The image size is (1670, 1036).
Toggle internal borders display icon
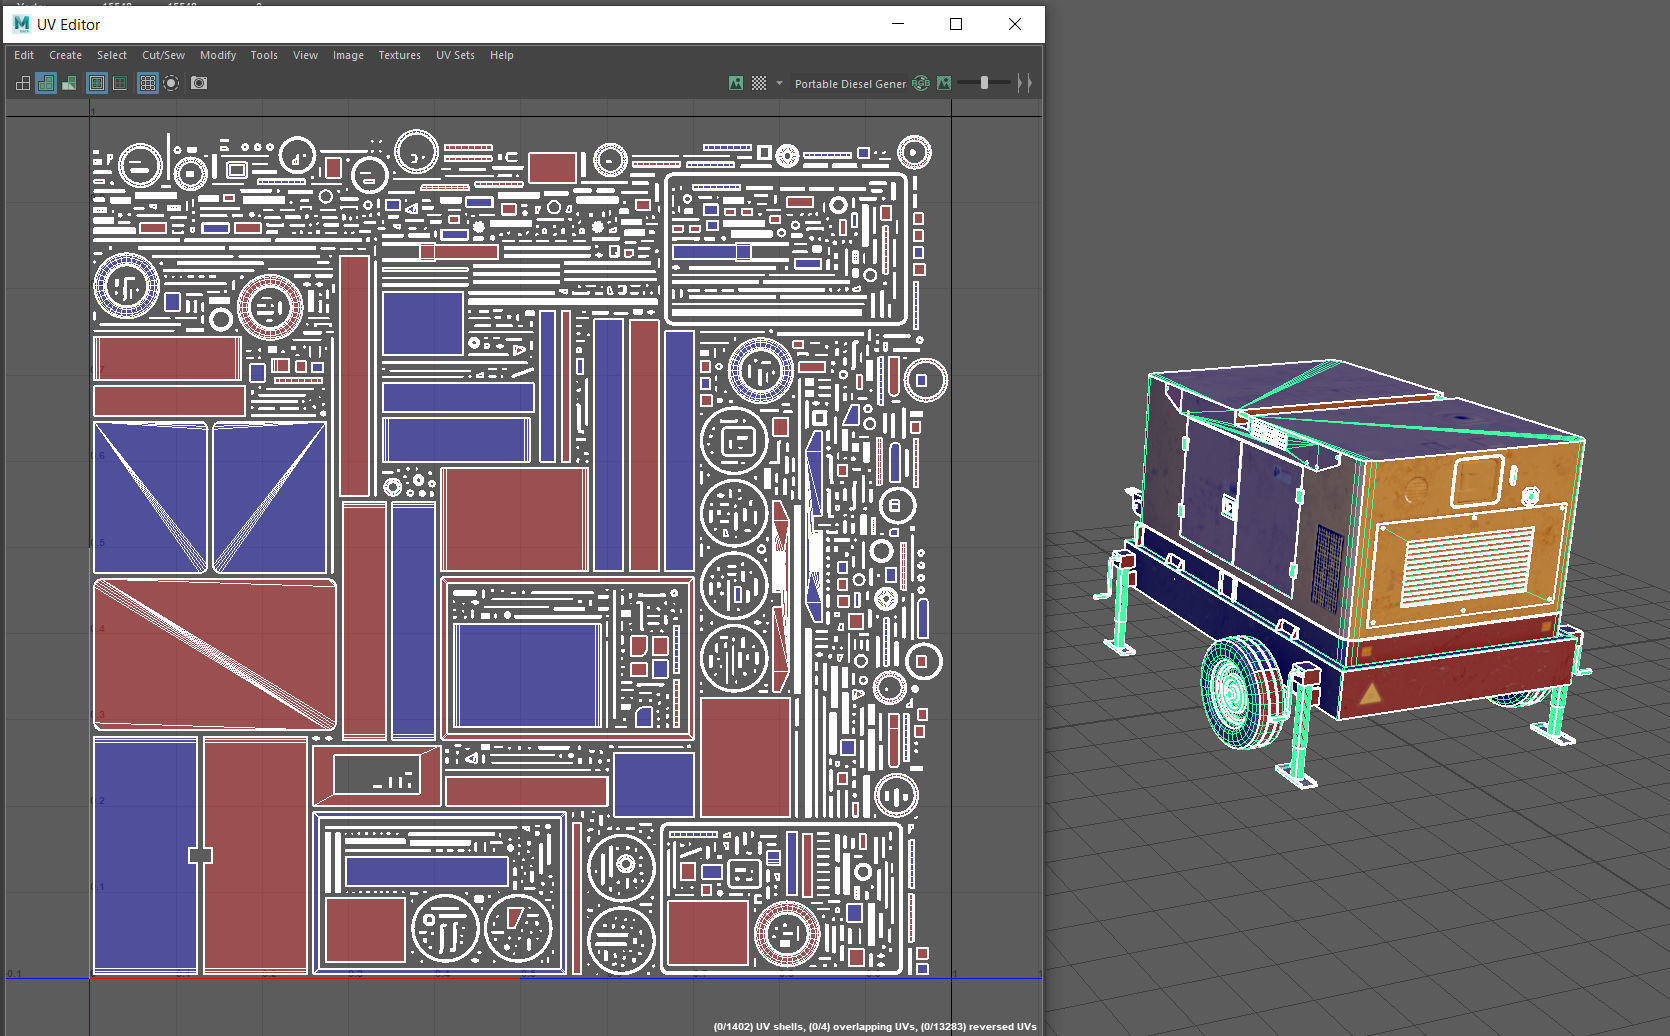(120, 83)
